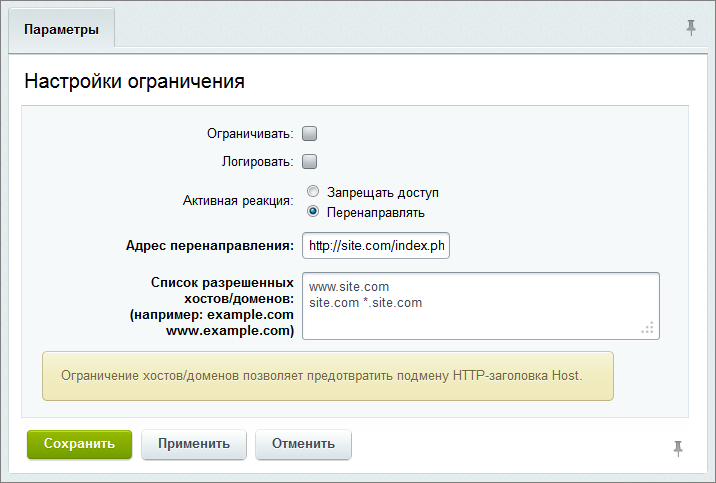Click the bold Адрес перенаправления: label
Screen dimensions: 716x483
[x=210, y=246]
